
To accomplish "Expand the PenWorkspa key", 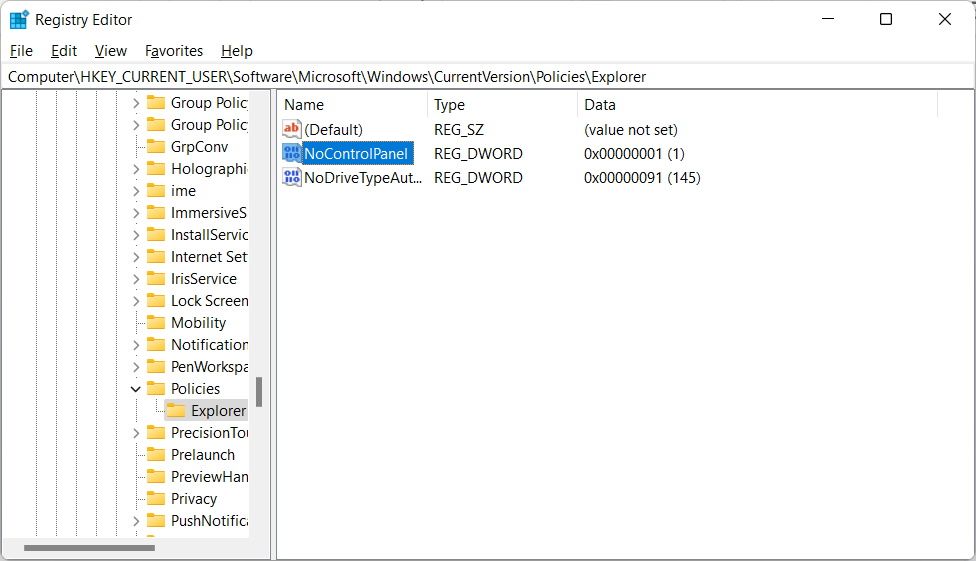I will point(136,366).
